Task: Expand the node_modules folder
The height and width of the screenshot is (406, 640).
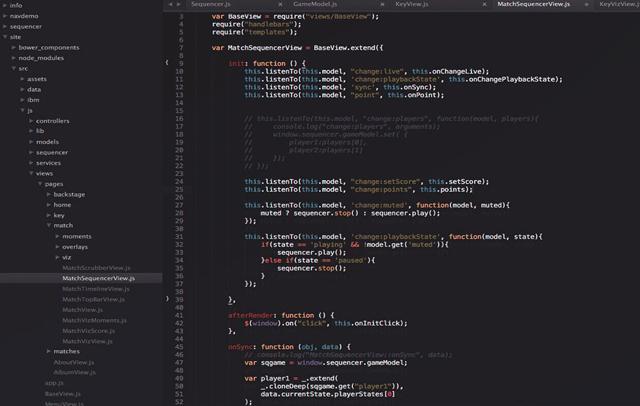Action: coord(41,58)
